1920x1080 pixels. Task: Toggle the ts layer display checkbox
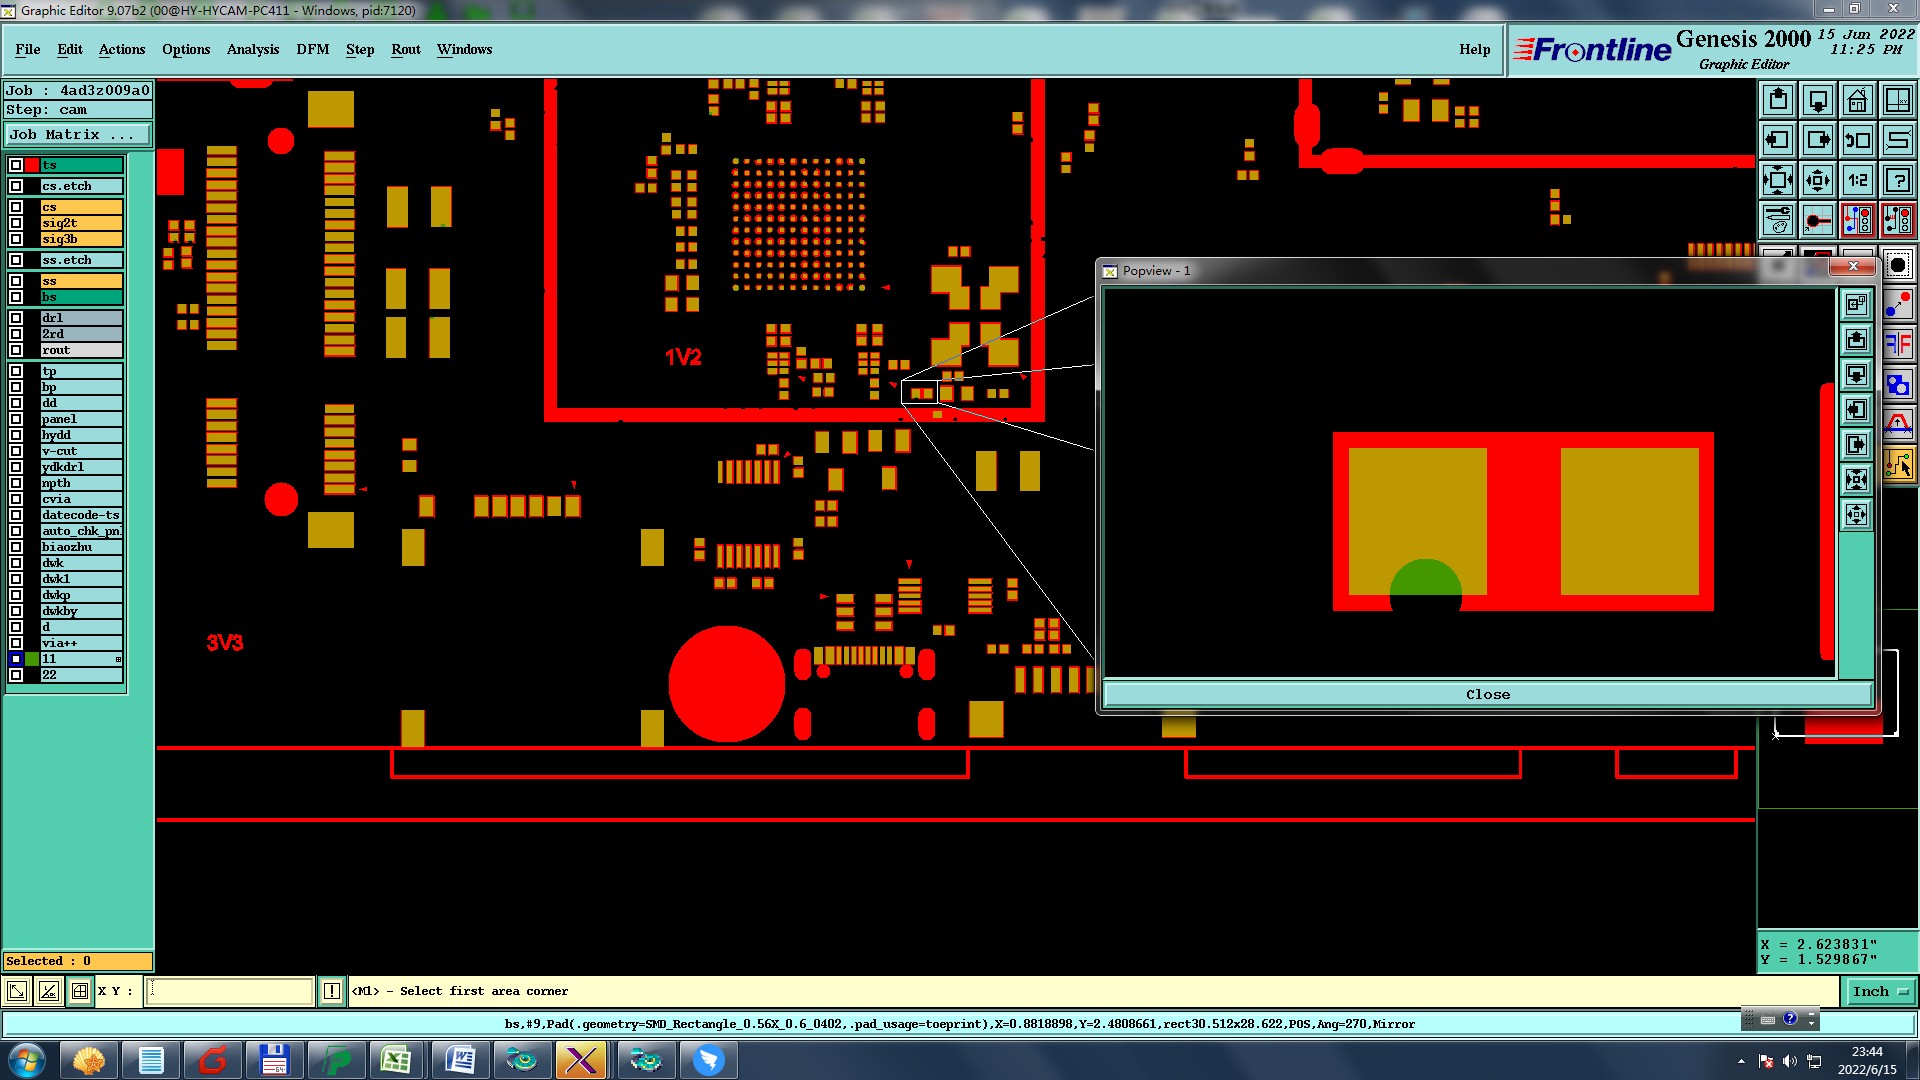pos(16,165)
